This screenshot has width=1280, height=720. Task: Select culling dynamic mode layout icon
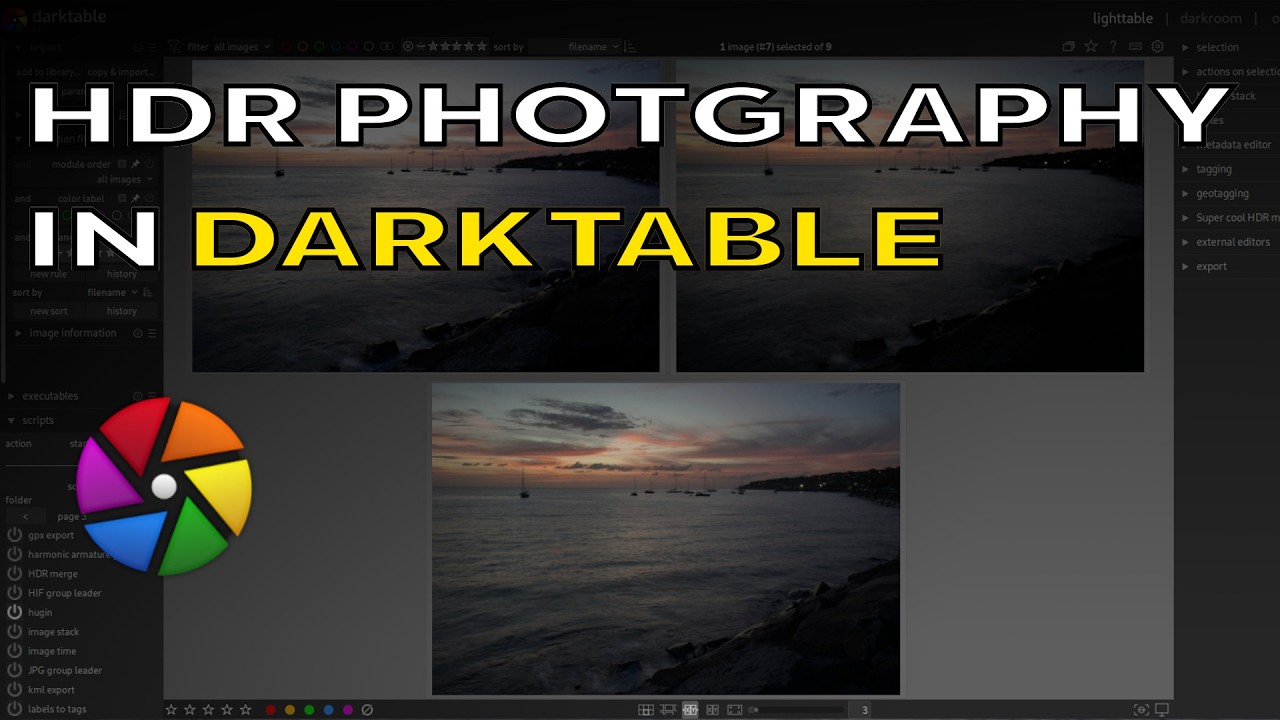coord(712,710)
